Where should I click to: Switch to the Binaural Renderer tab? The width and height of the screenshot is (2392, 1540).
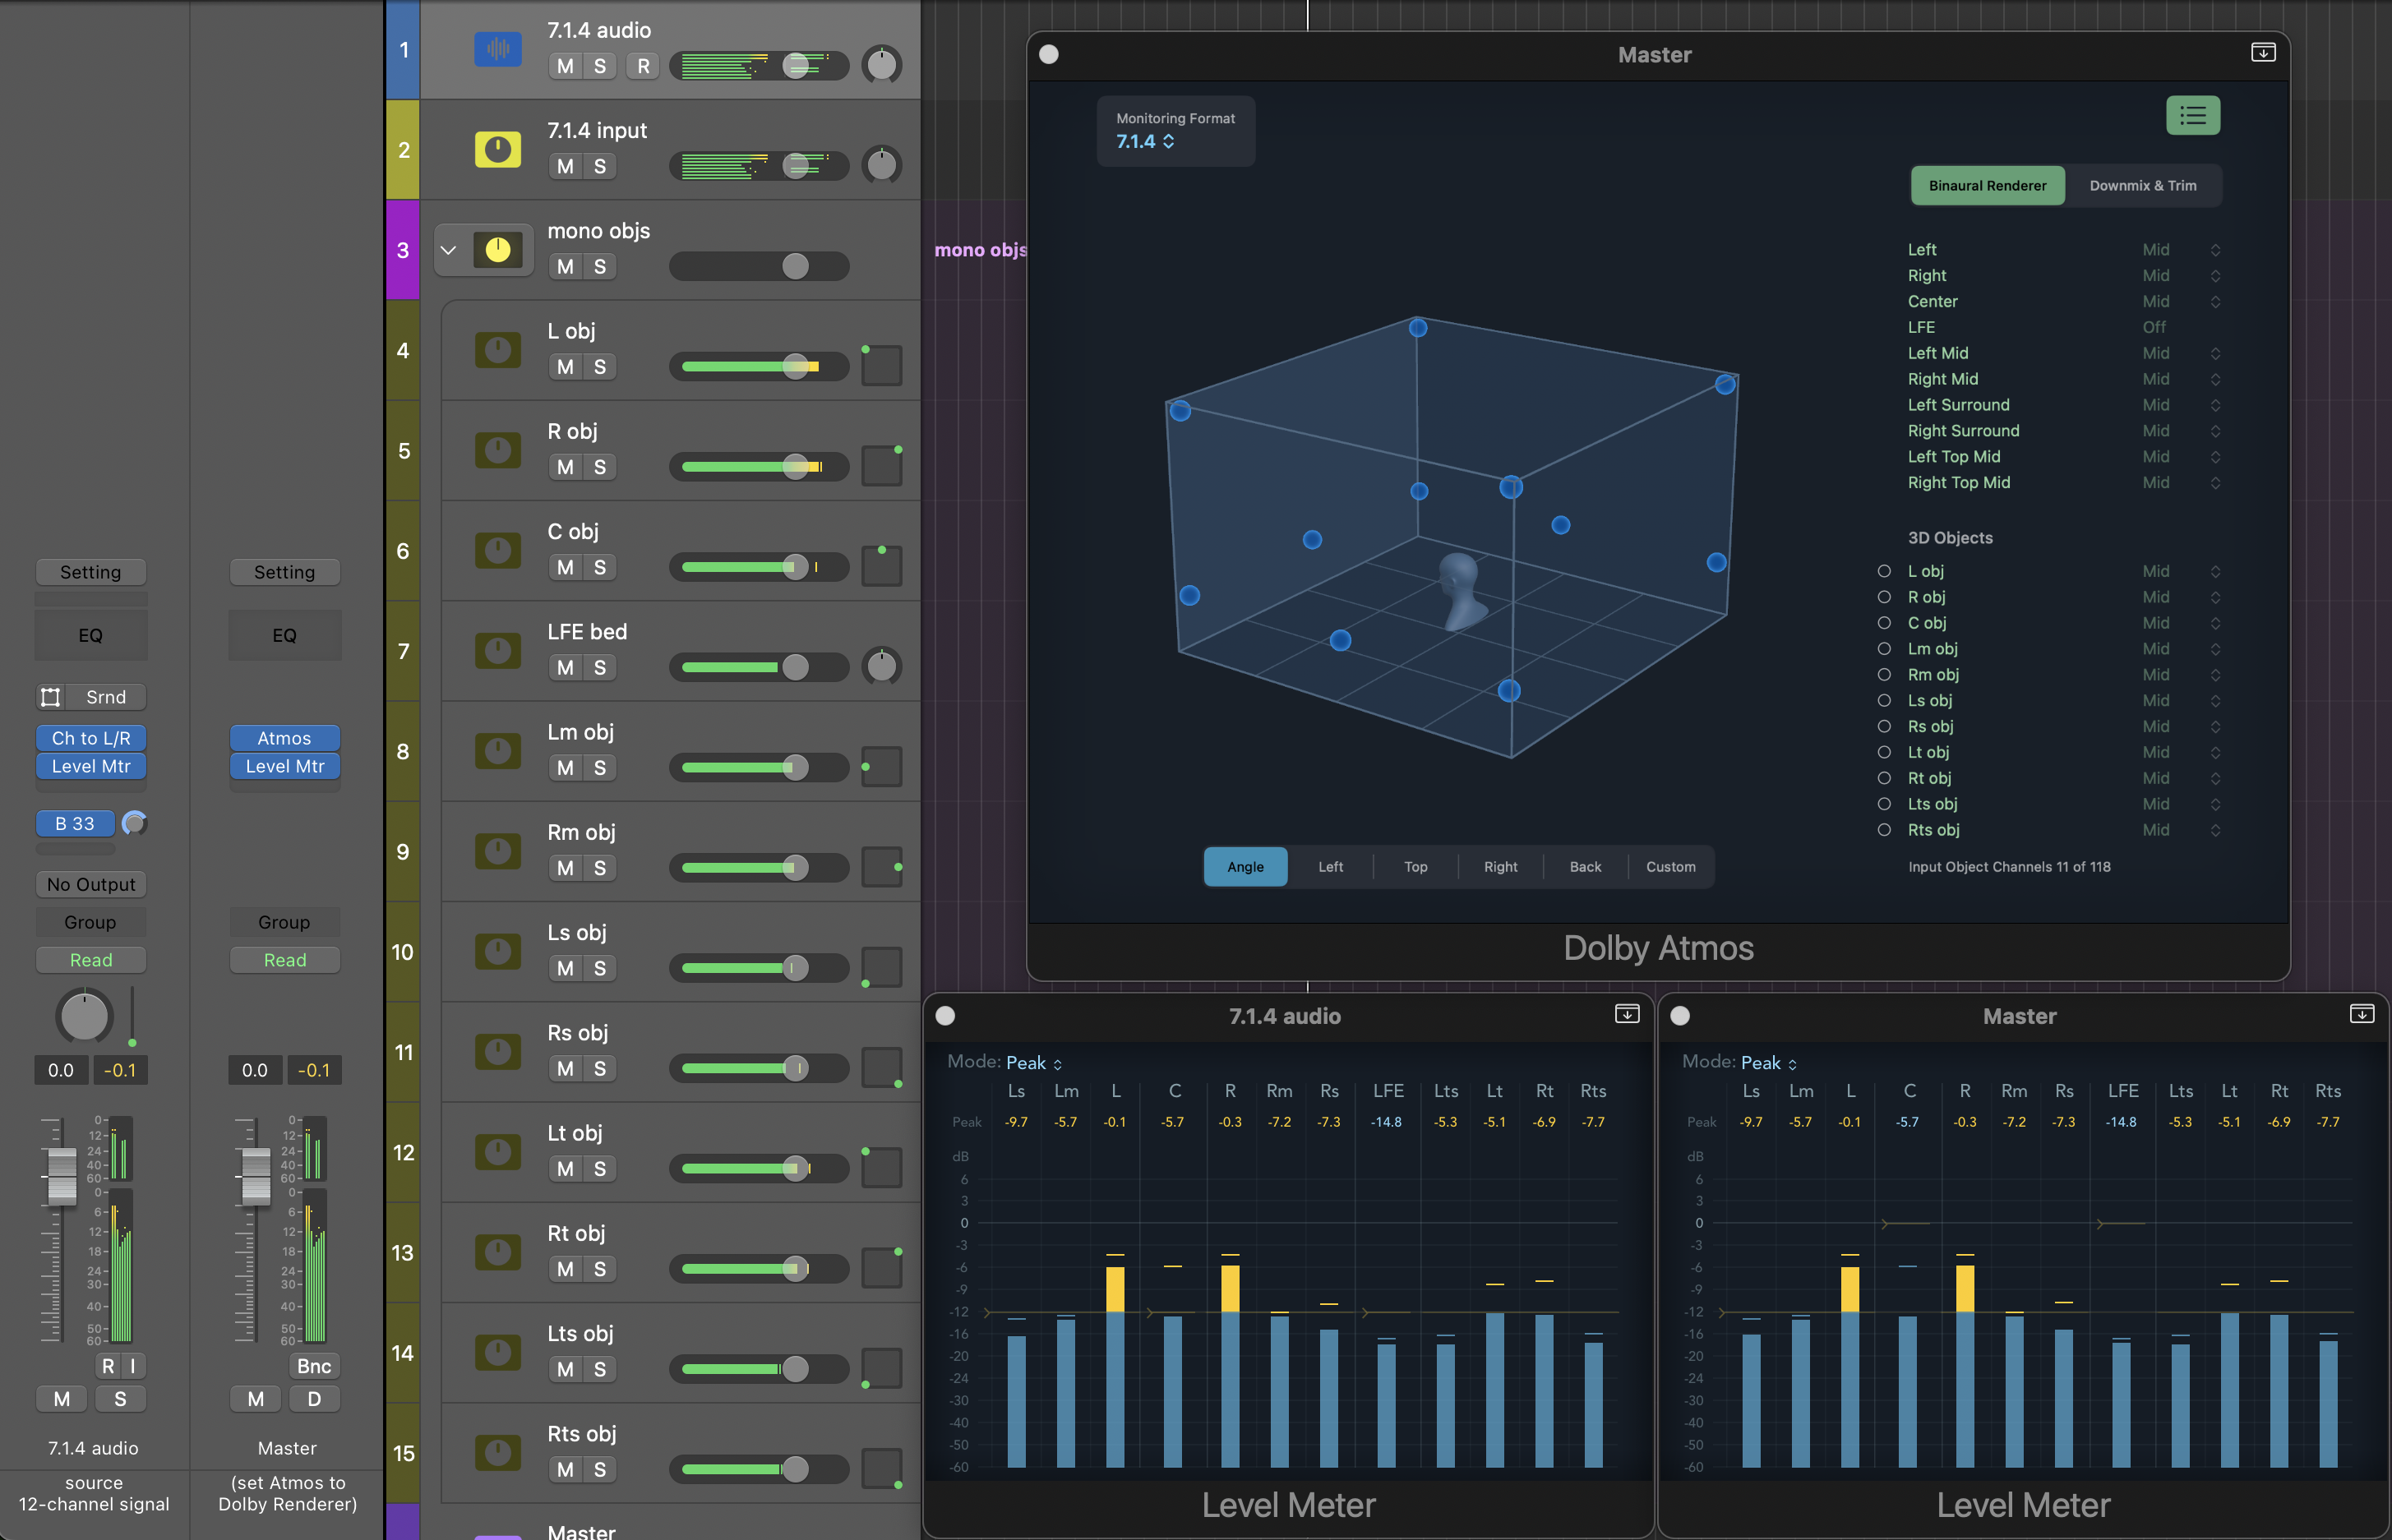(x=1987, y=186)
